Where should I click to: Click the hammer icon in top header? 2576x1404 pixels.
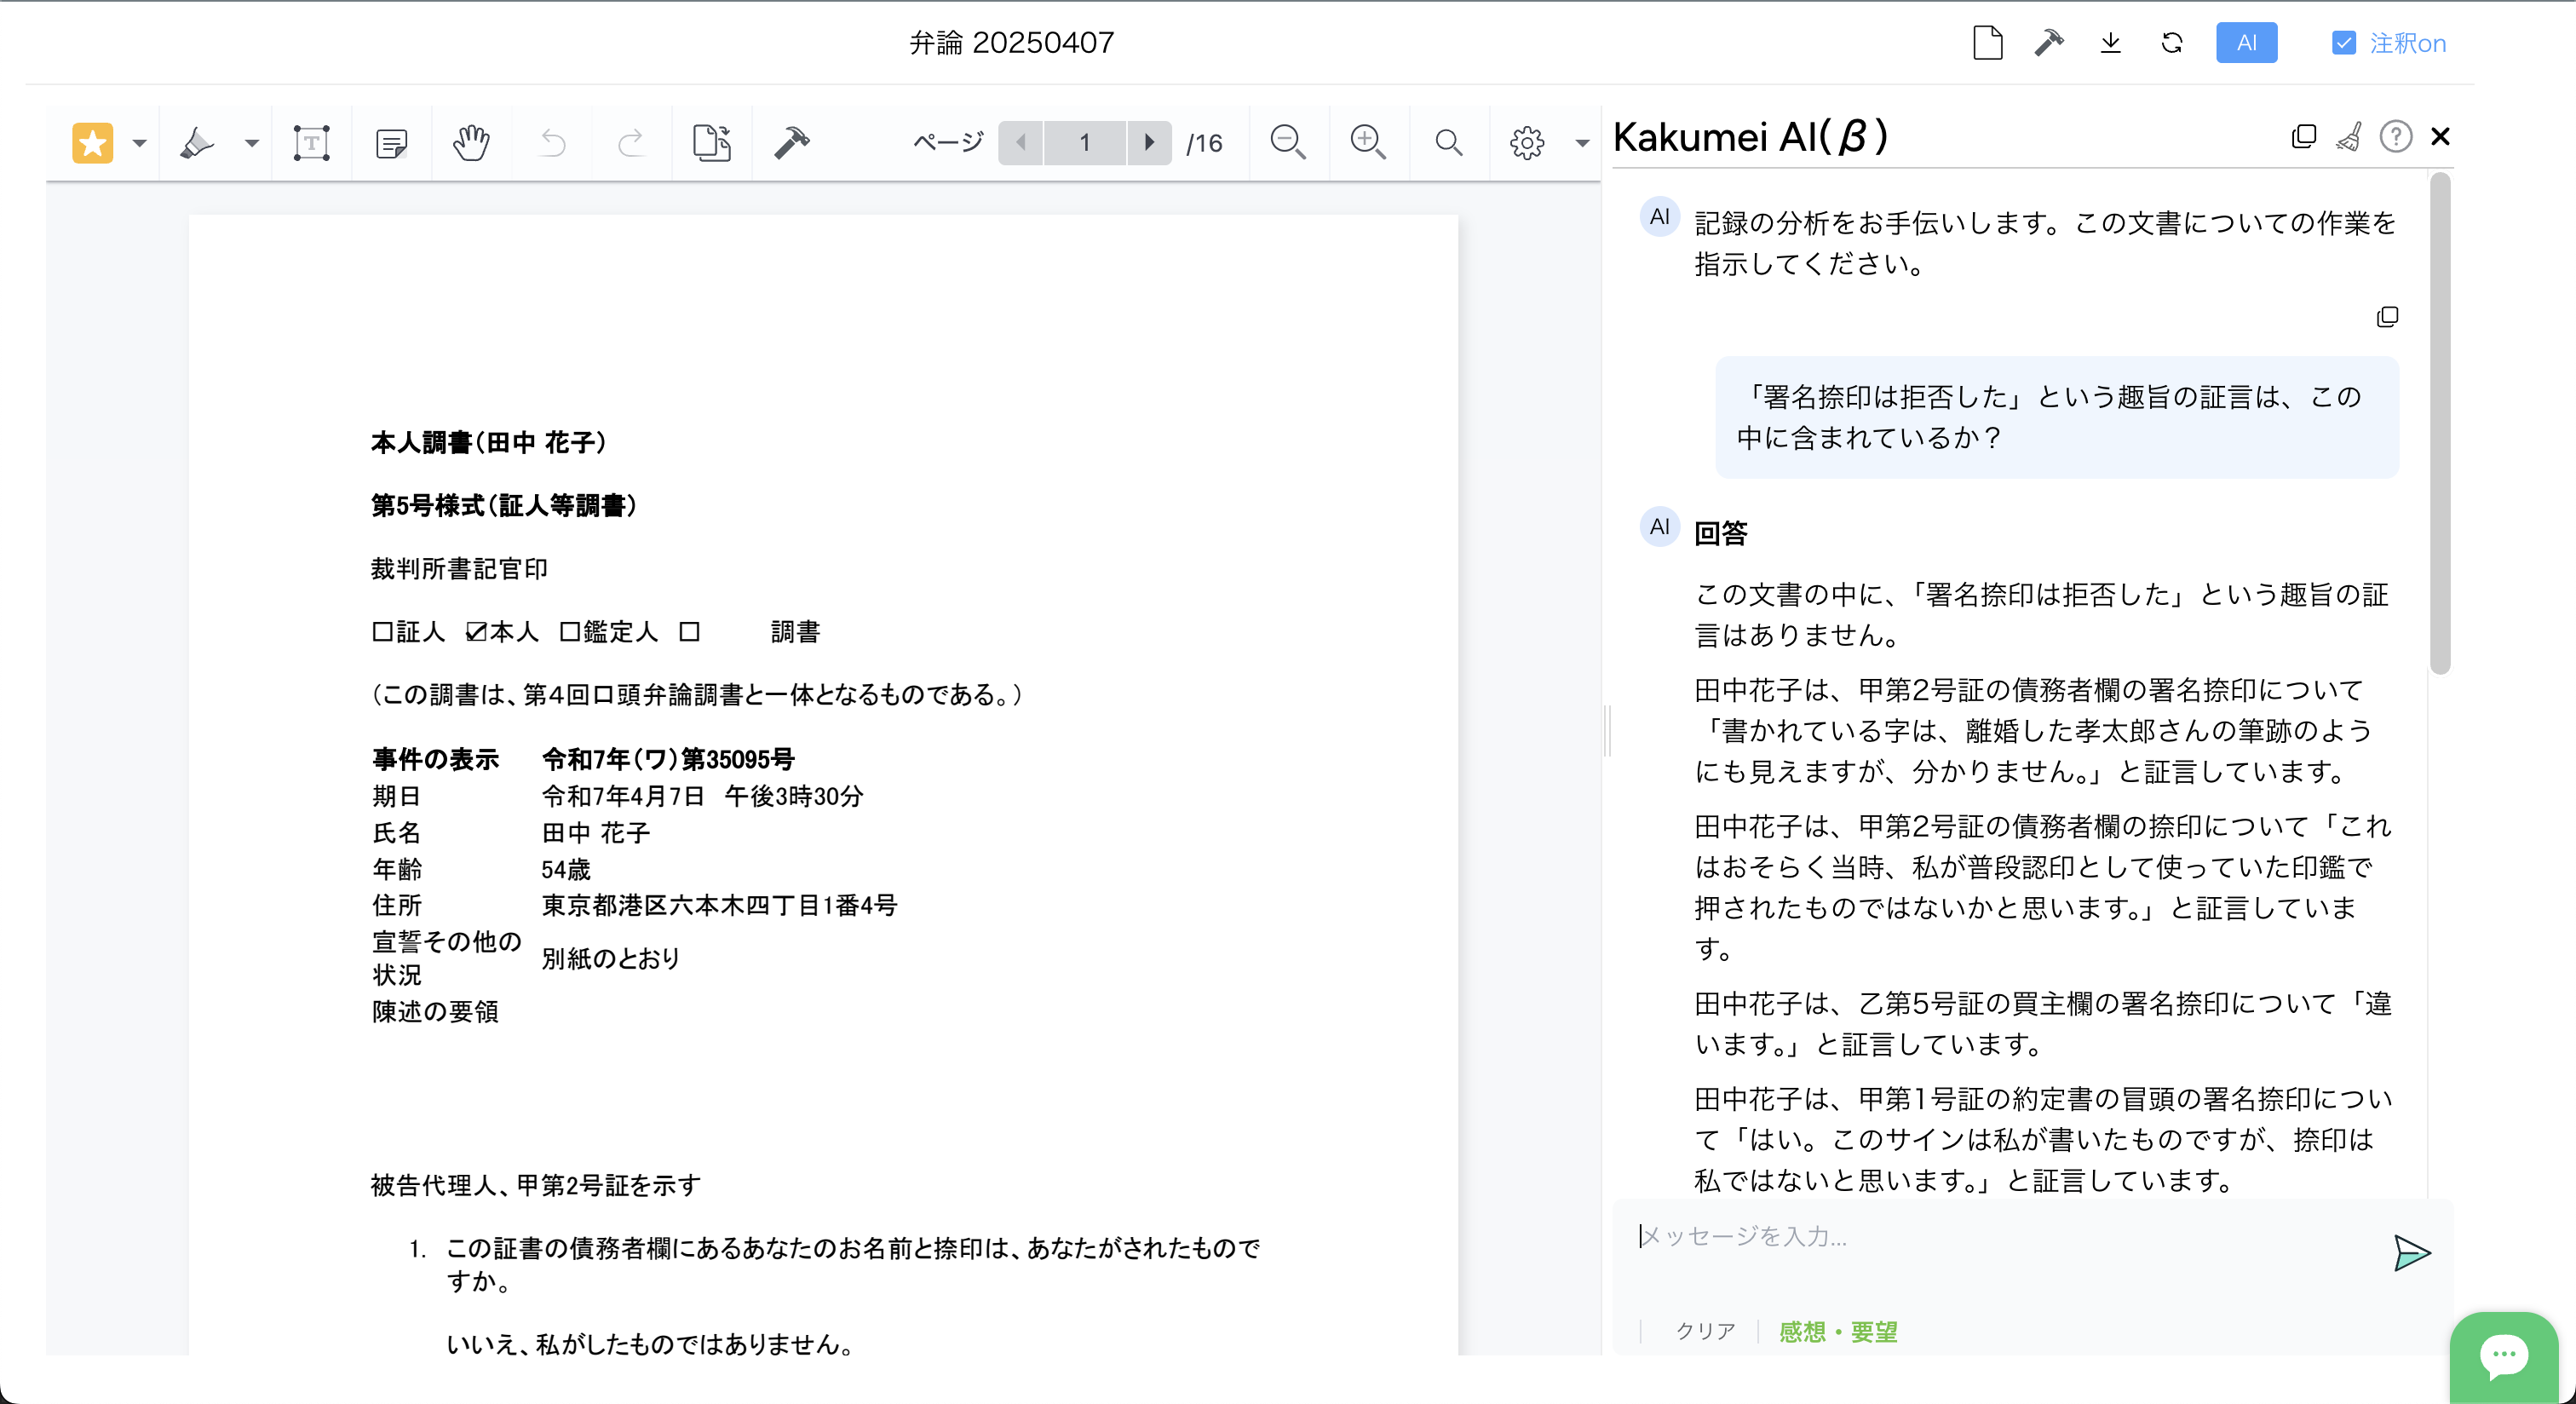[2049, 43]
